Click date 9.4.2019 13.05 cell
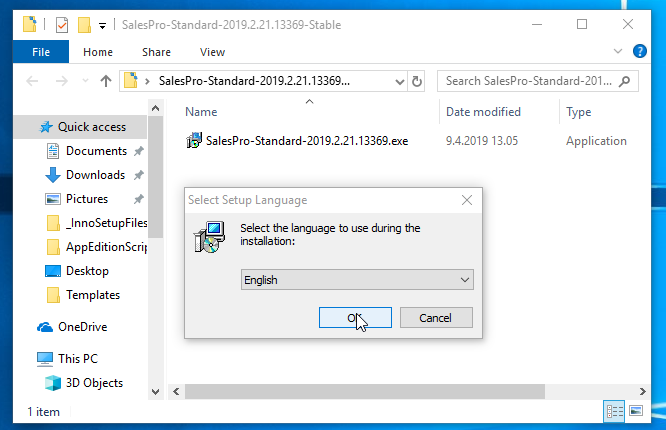The width and height of the screenshot is (666, 430). click(482, 141)
